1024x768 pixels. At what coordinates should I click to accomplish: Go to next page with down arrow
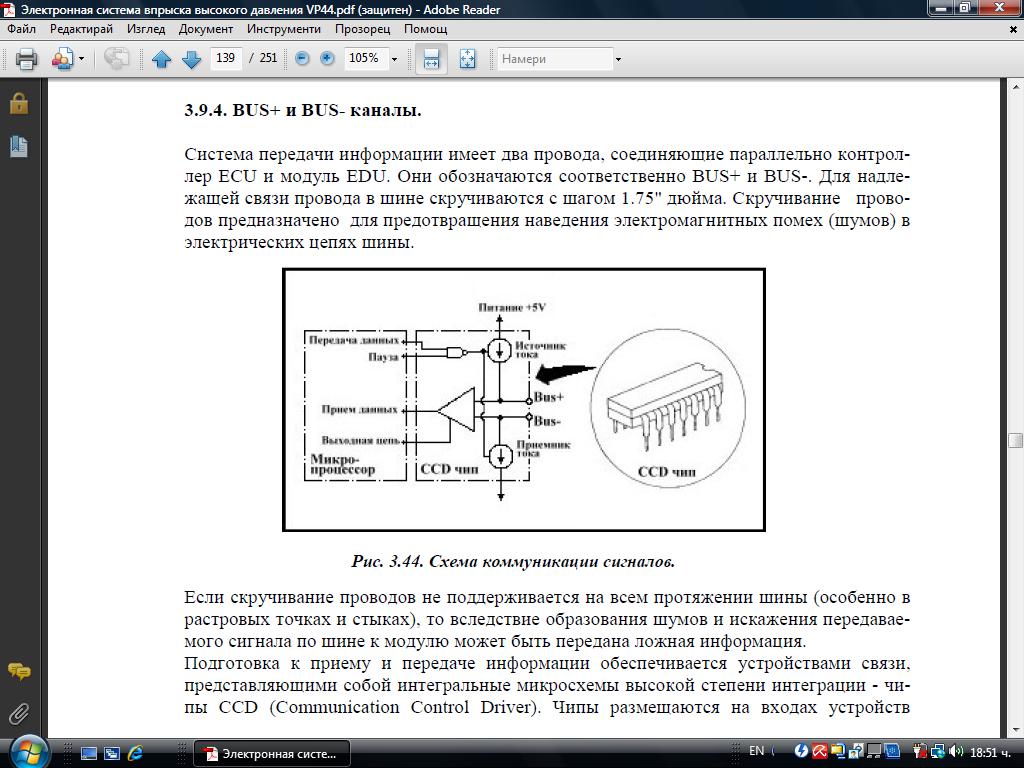(191, 59)
